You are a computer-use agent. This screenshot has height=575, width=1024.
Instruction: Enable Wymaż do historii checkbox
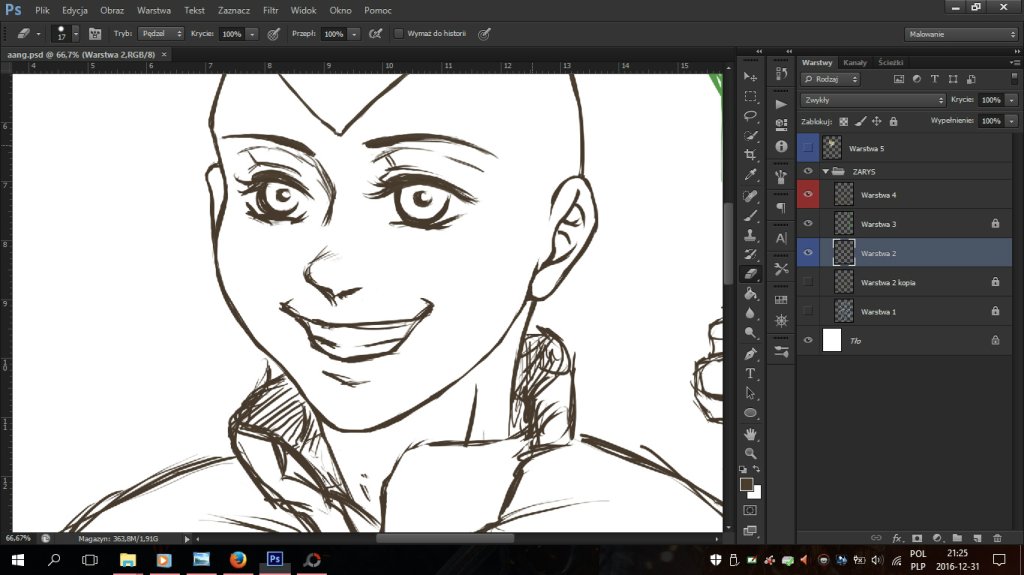pyautogui.click(x=398, y=33)
